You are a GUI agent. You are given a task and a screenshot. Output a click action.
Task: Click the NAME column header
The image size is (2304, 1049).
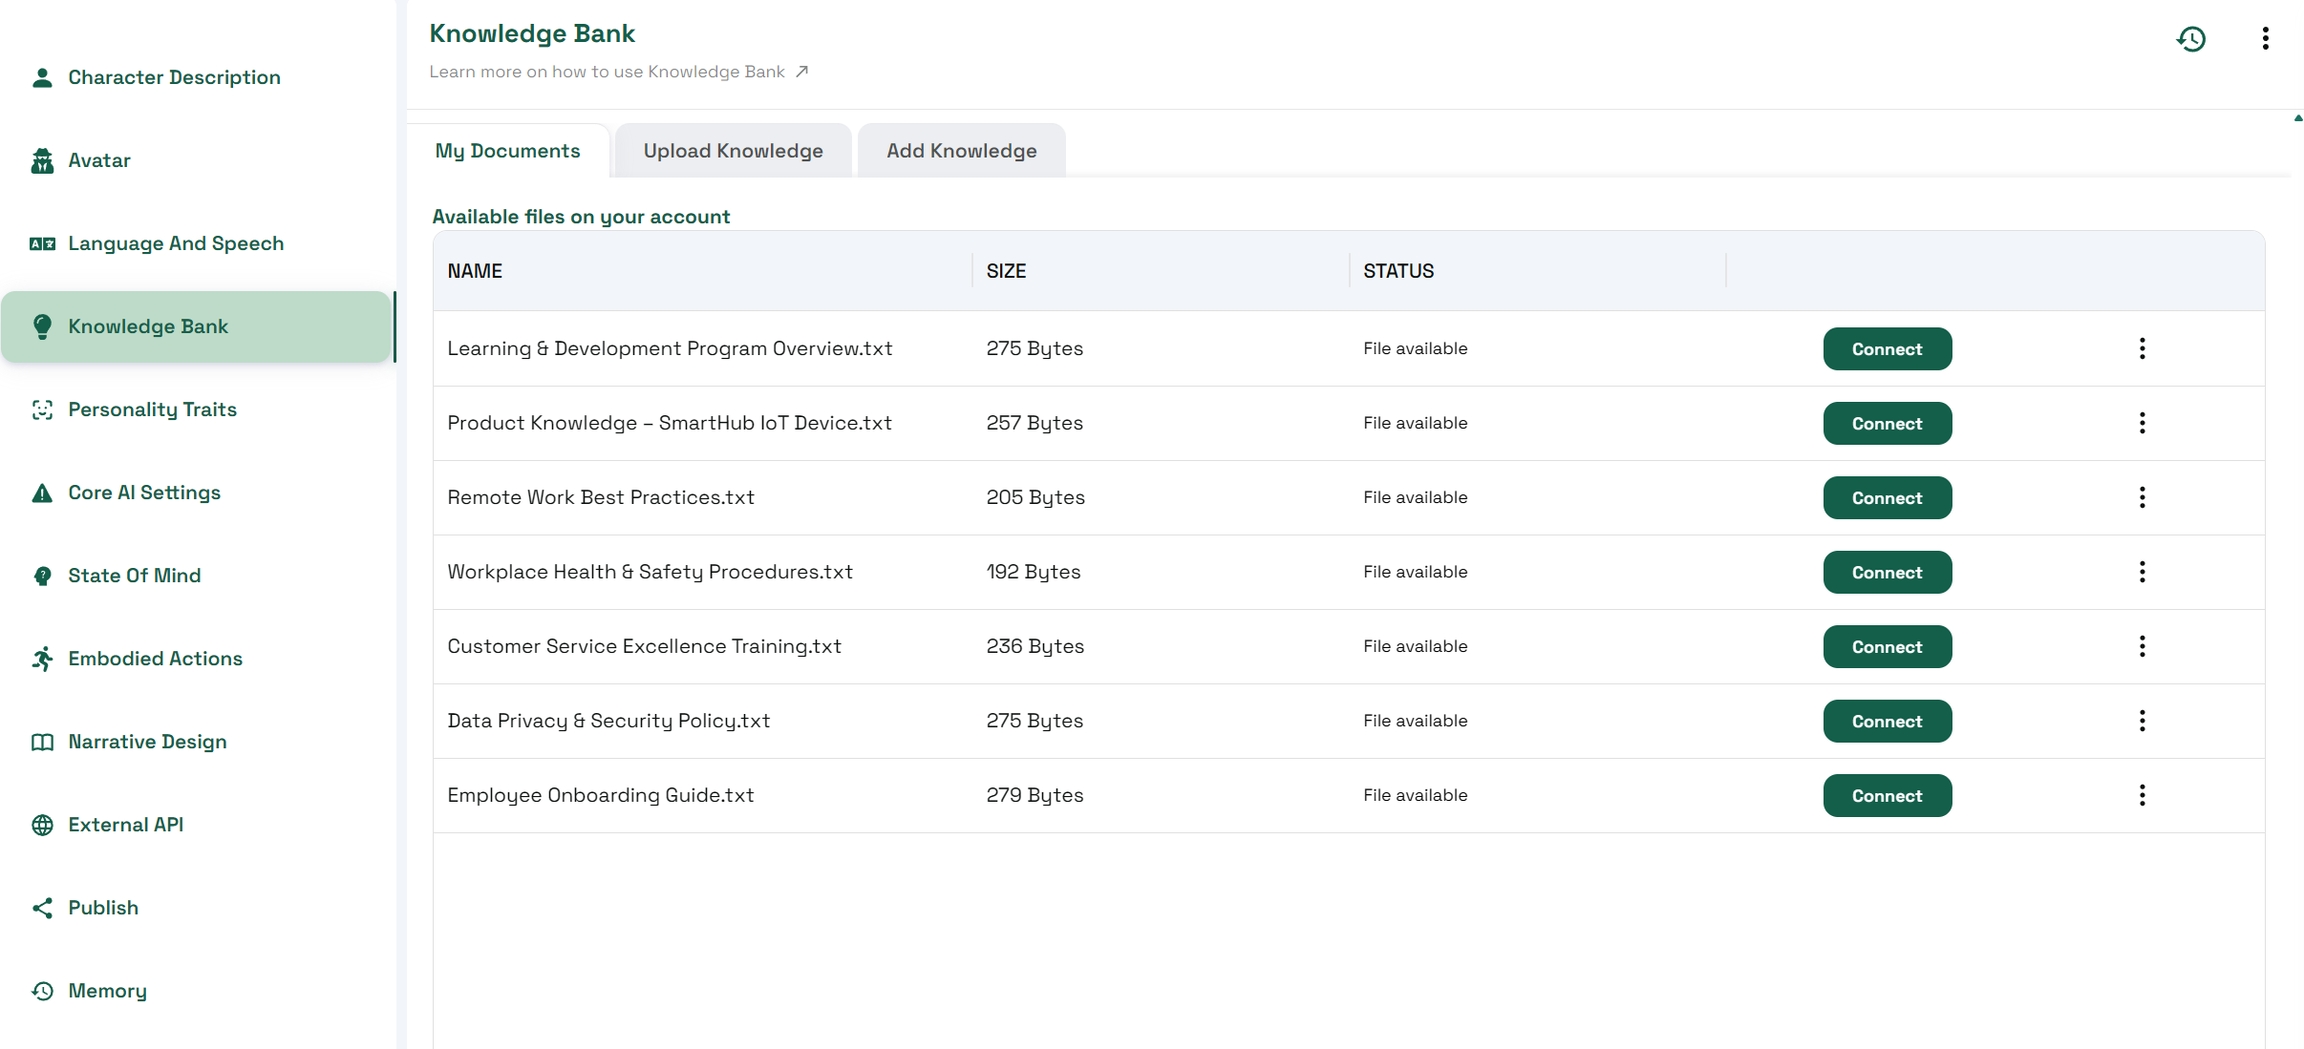[475, 271]
